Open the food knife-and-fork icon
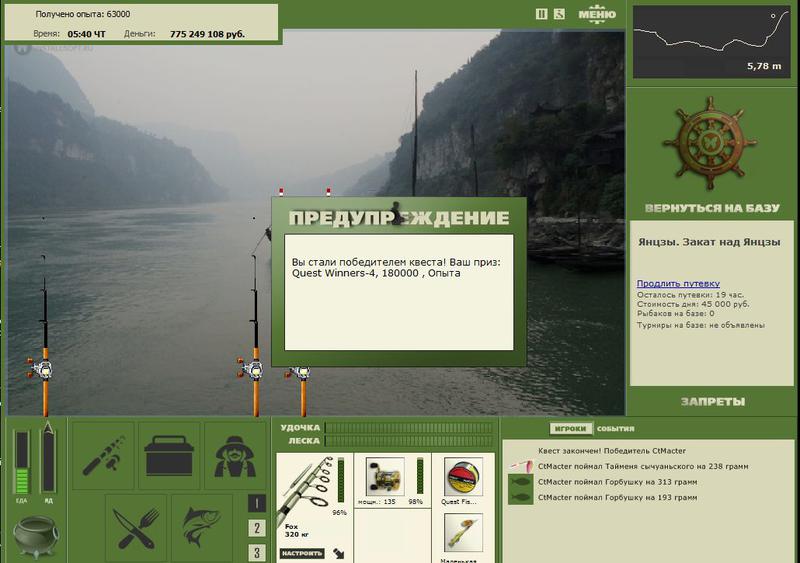The width and height of the screenshot is (800, 563). tap(136, 528)
